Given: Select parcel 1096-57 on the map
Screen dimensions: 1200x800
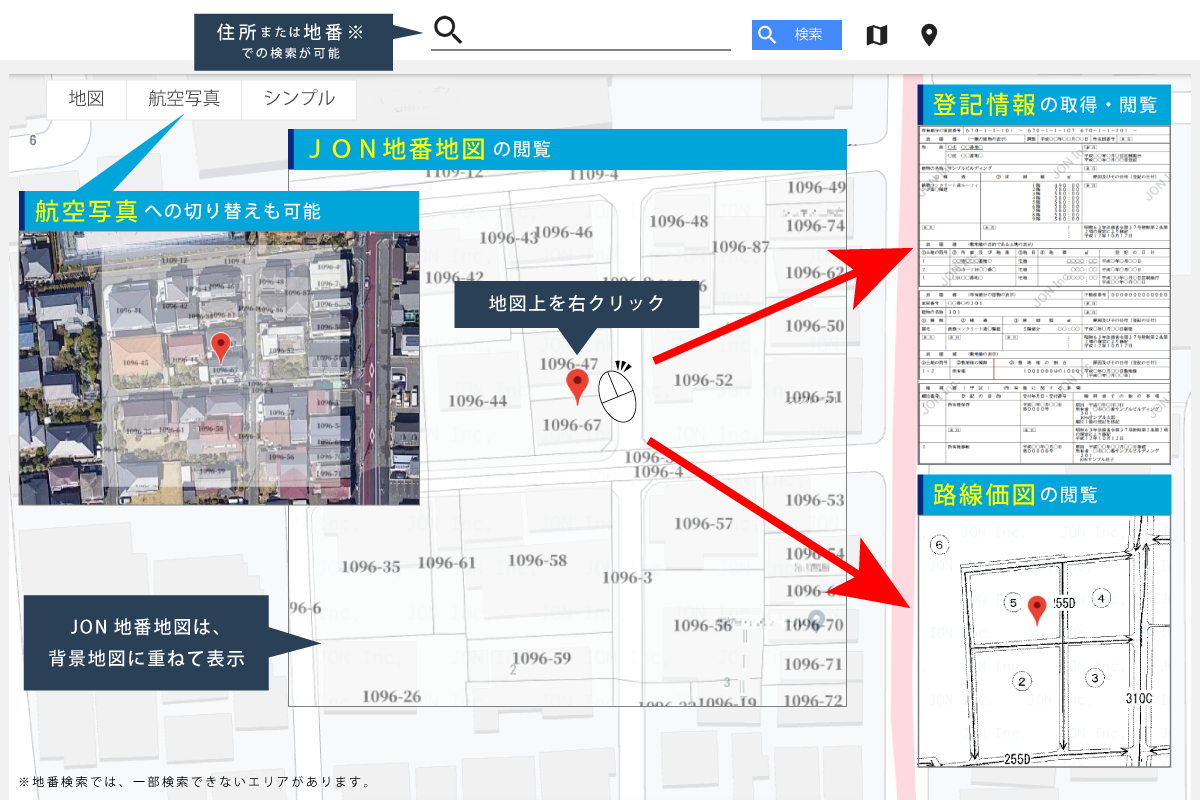Looking at the screenshot, I should [704, 523].
